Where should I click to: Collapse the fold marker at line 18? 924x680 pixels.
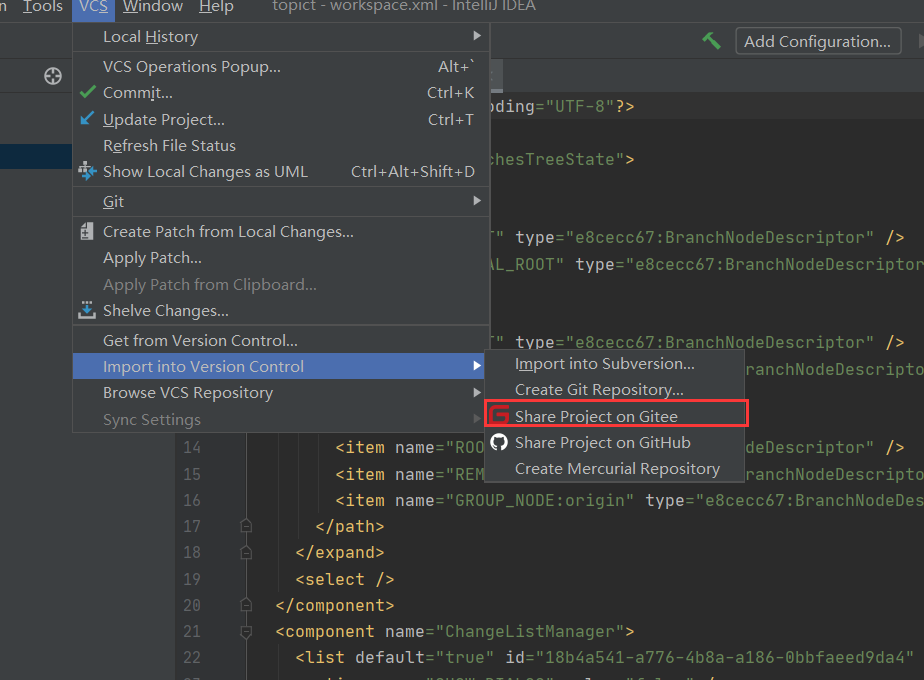pos(246,552)
